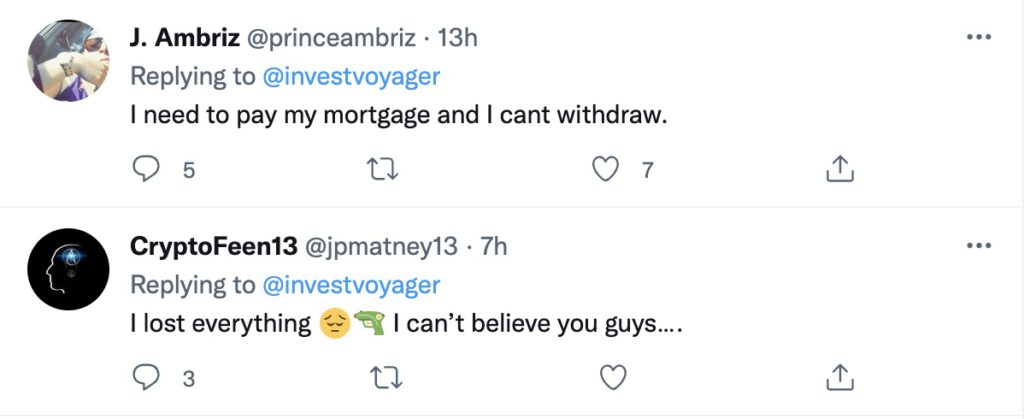Viewport: 1024px width, 419px height.
Task: Retweet CryptoFeen13's tweet
Action: pyautogui.click(x=384, y=377)
